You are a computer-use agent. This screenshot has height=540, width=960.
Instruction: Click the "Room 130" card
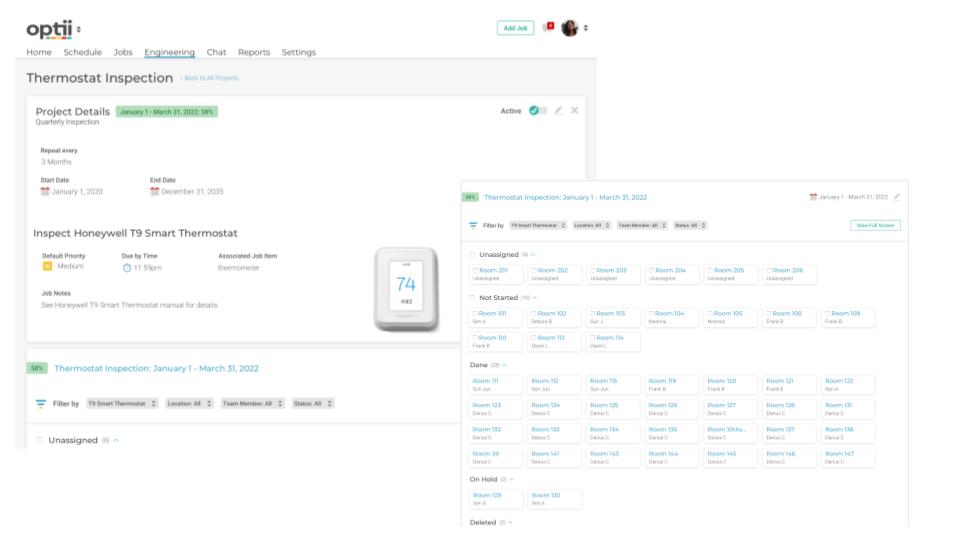555,499
